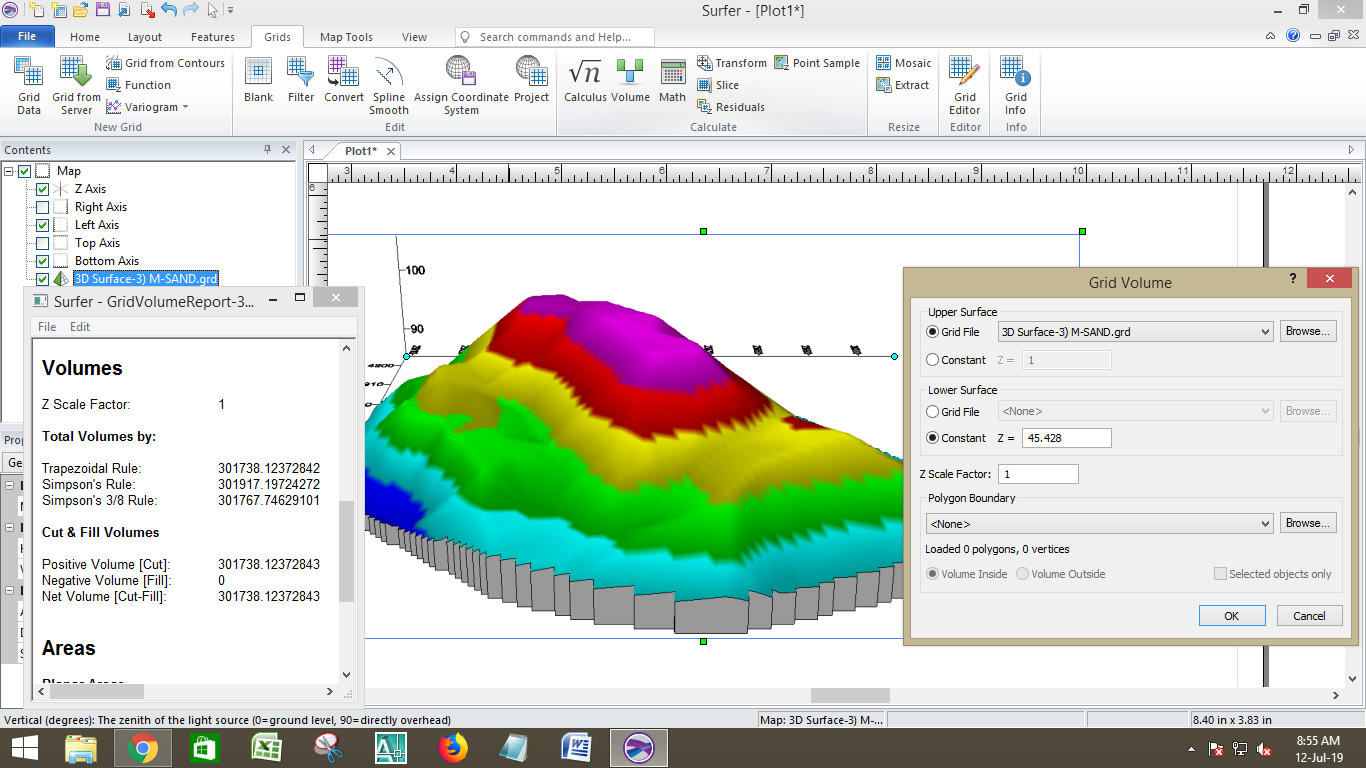Enable the Top Axis checkbox

42,243
